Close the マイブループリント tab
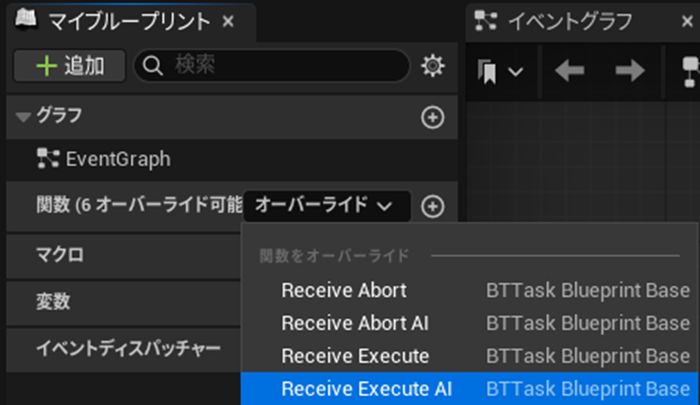 [x=228, y=21]
